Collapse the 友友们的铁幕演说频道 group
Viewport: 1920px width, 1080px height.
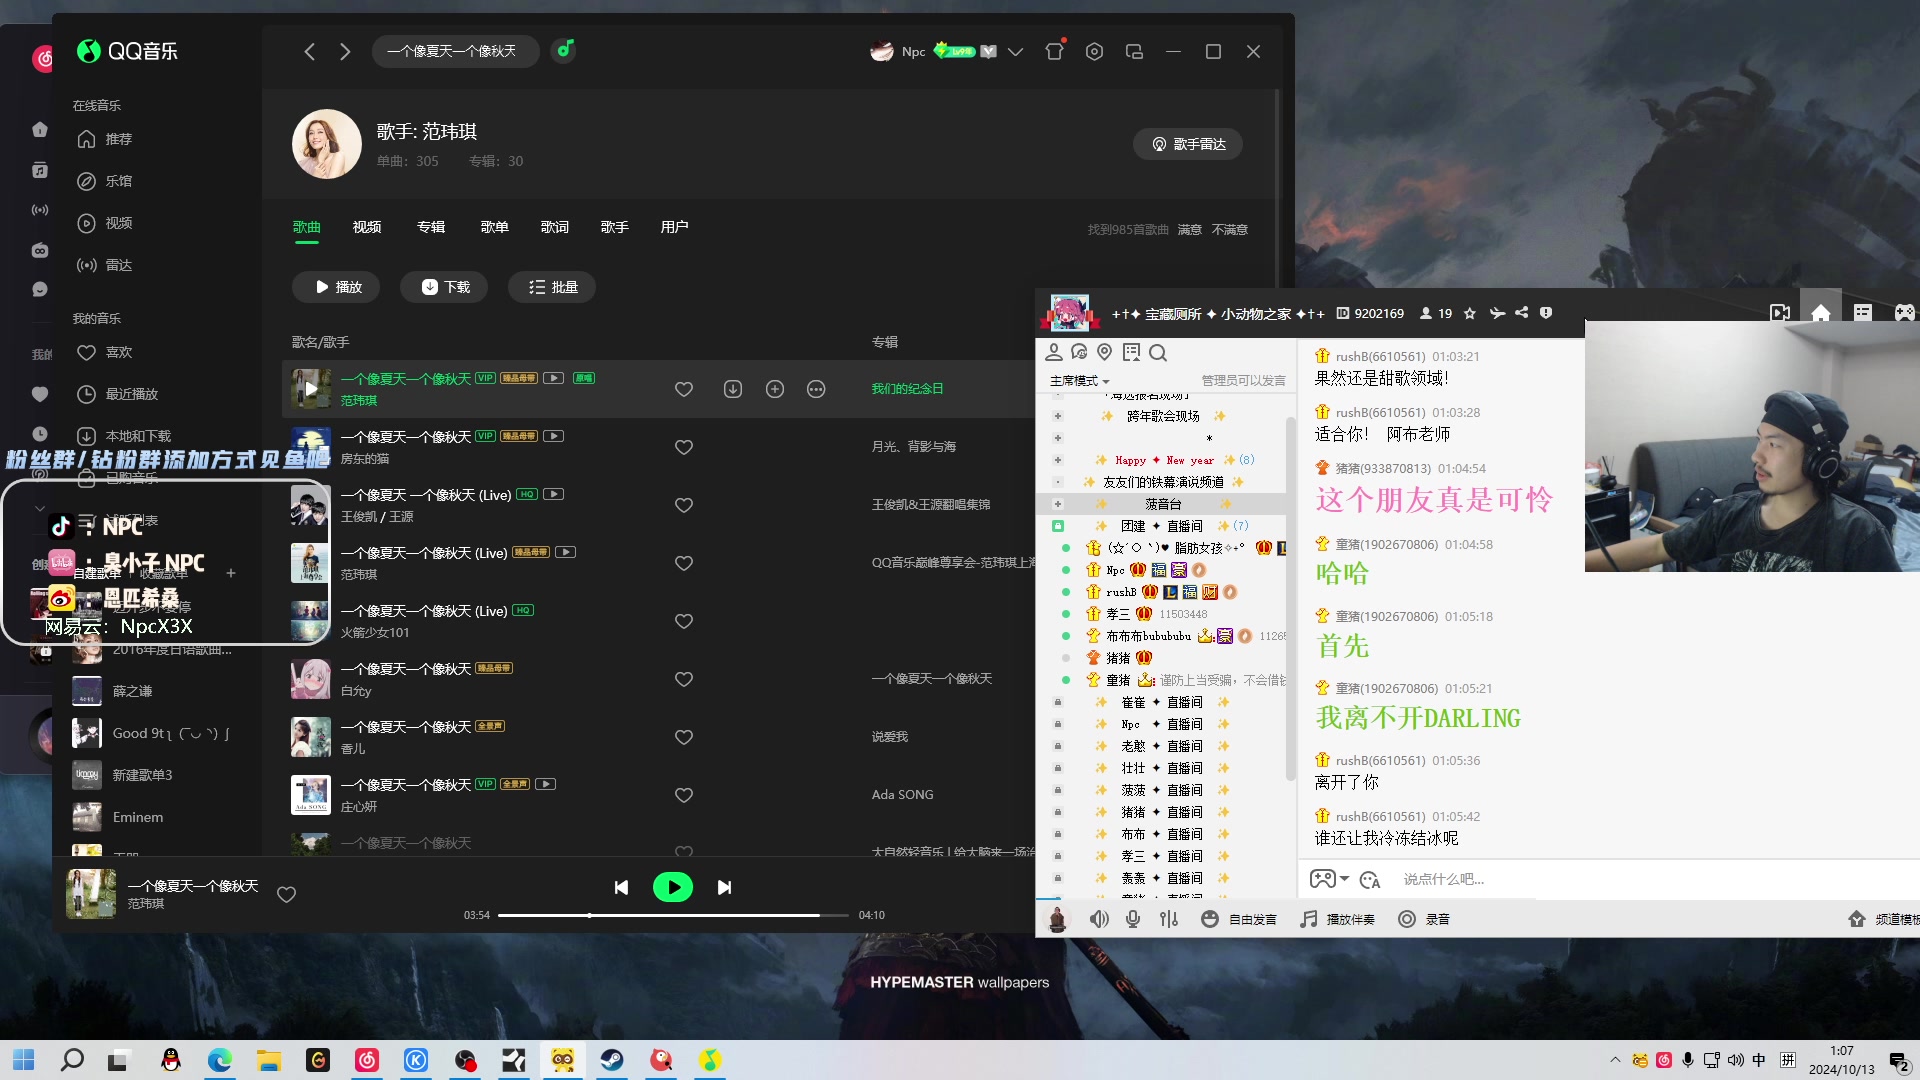click(1057, 482)
